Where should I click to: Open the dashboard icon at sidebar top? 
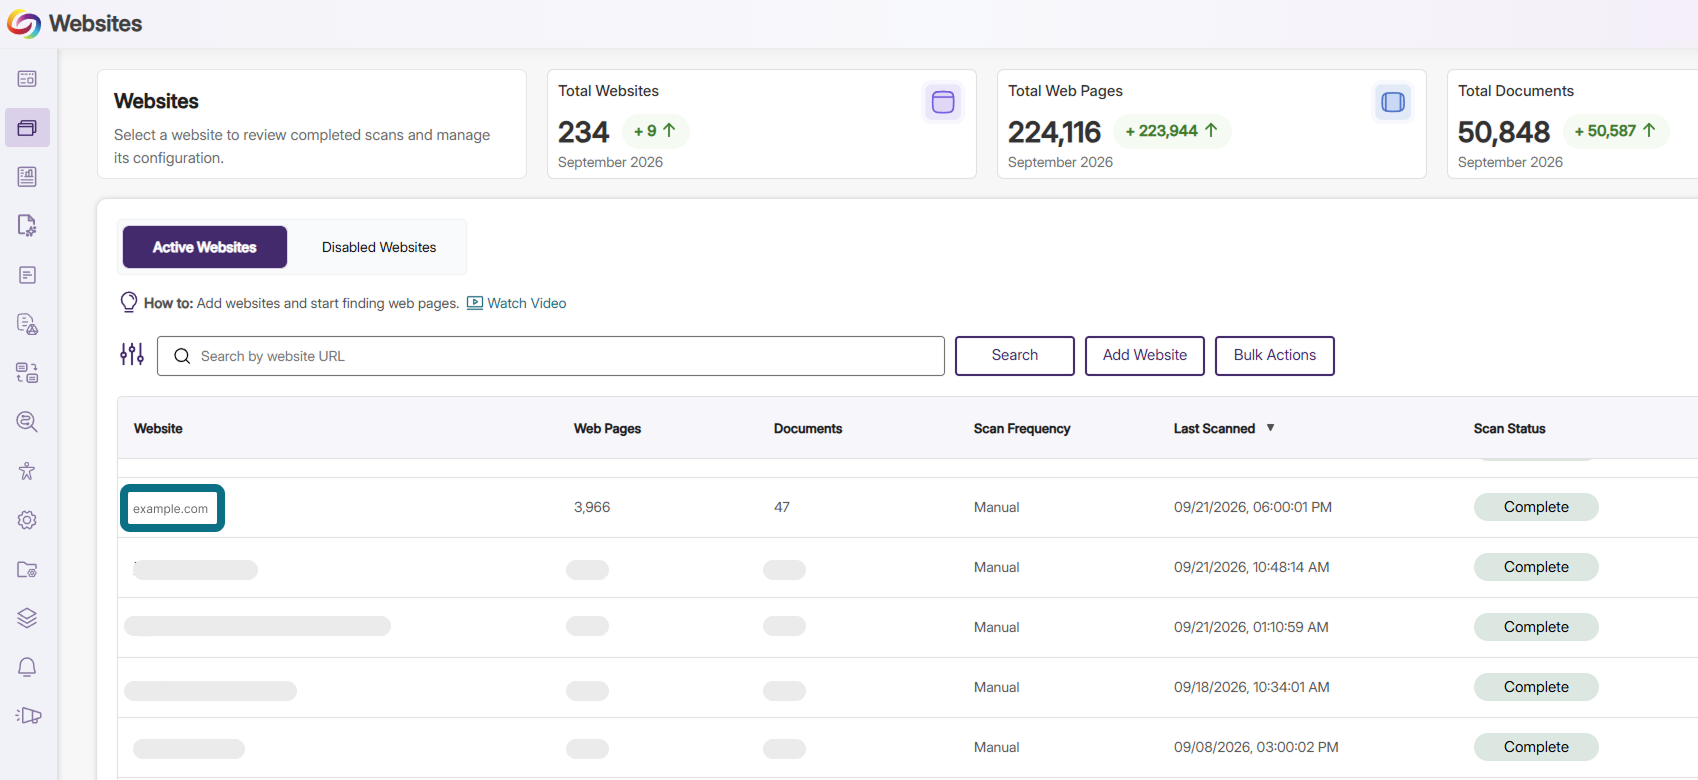coord(27,79)
